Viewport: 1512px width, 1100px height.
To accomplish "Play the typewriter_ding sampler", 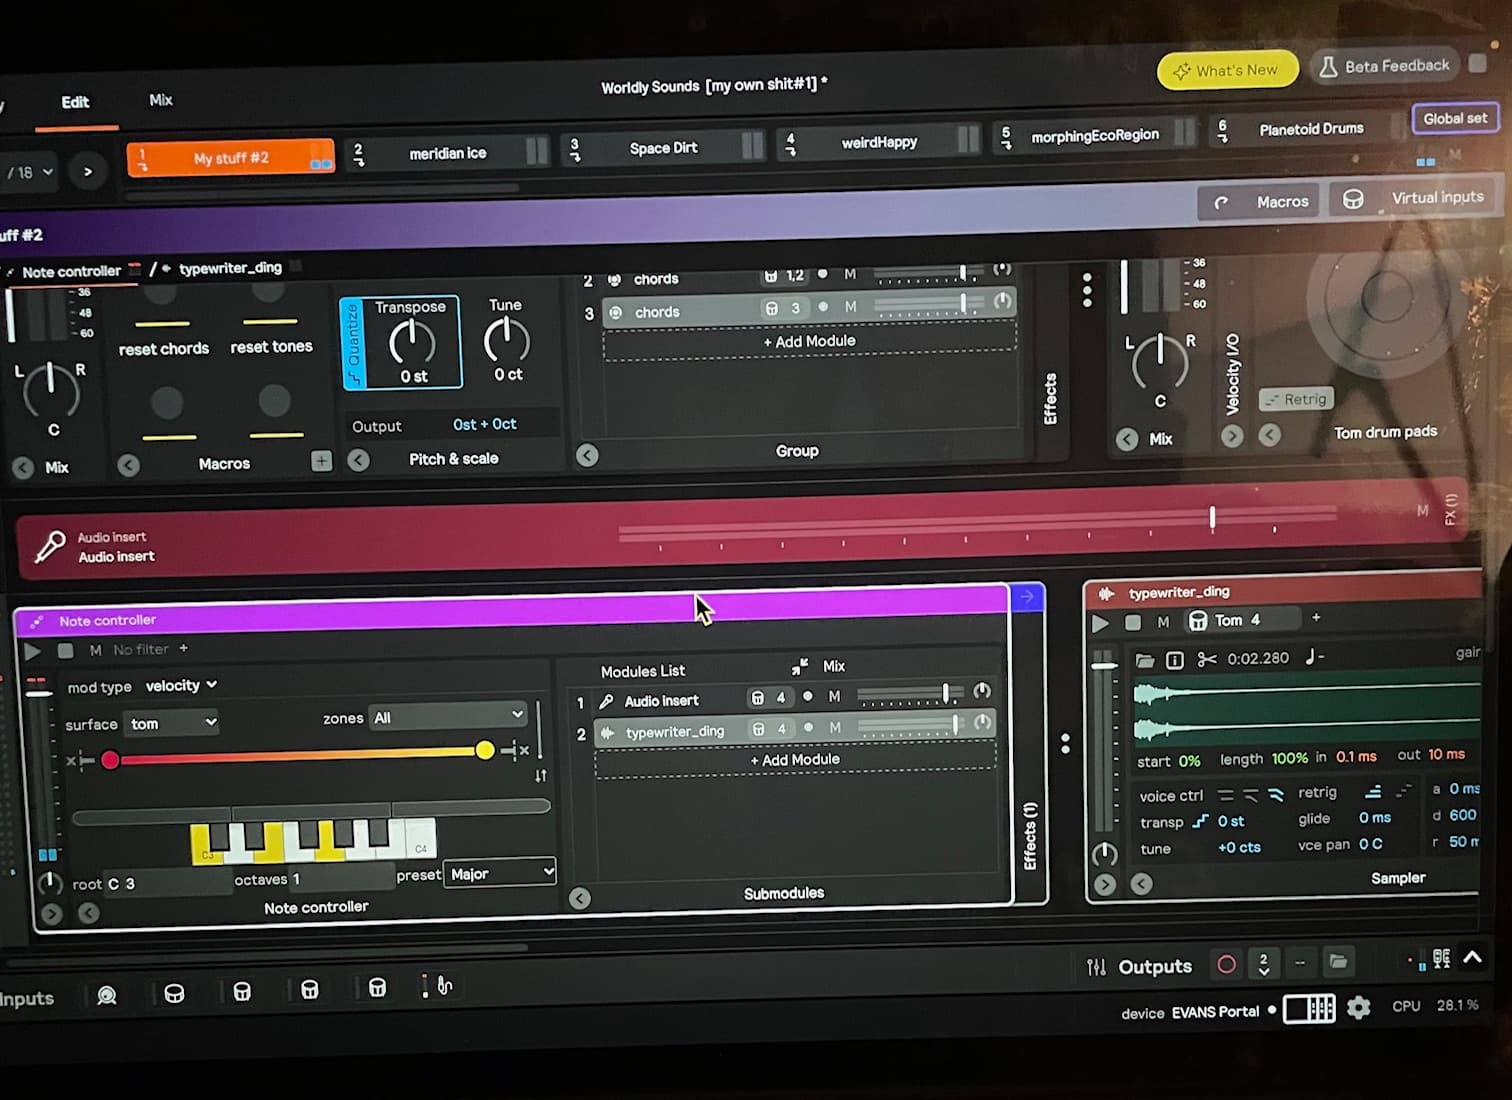I will click(x=1100, y=623).
